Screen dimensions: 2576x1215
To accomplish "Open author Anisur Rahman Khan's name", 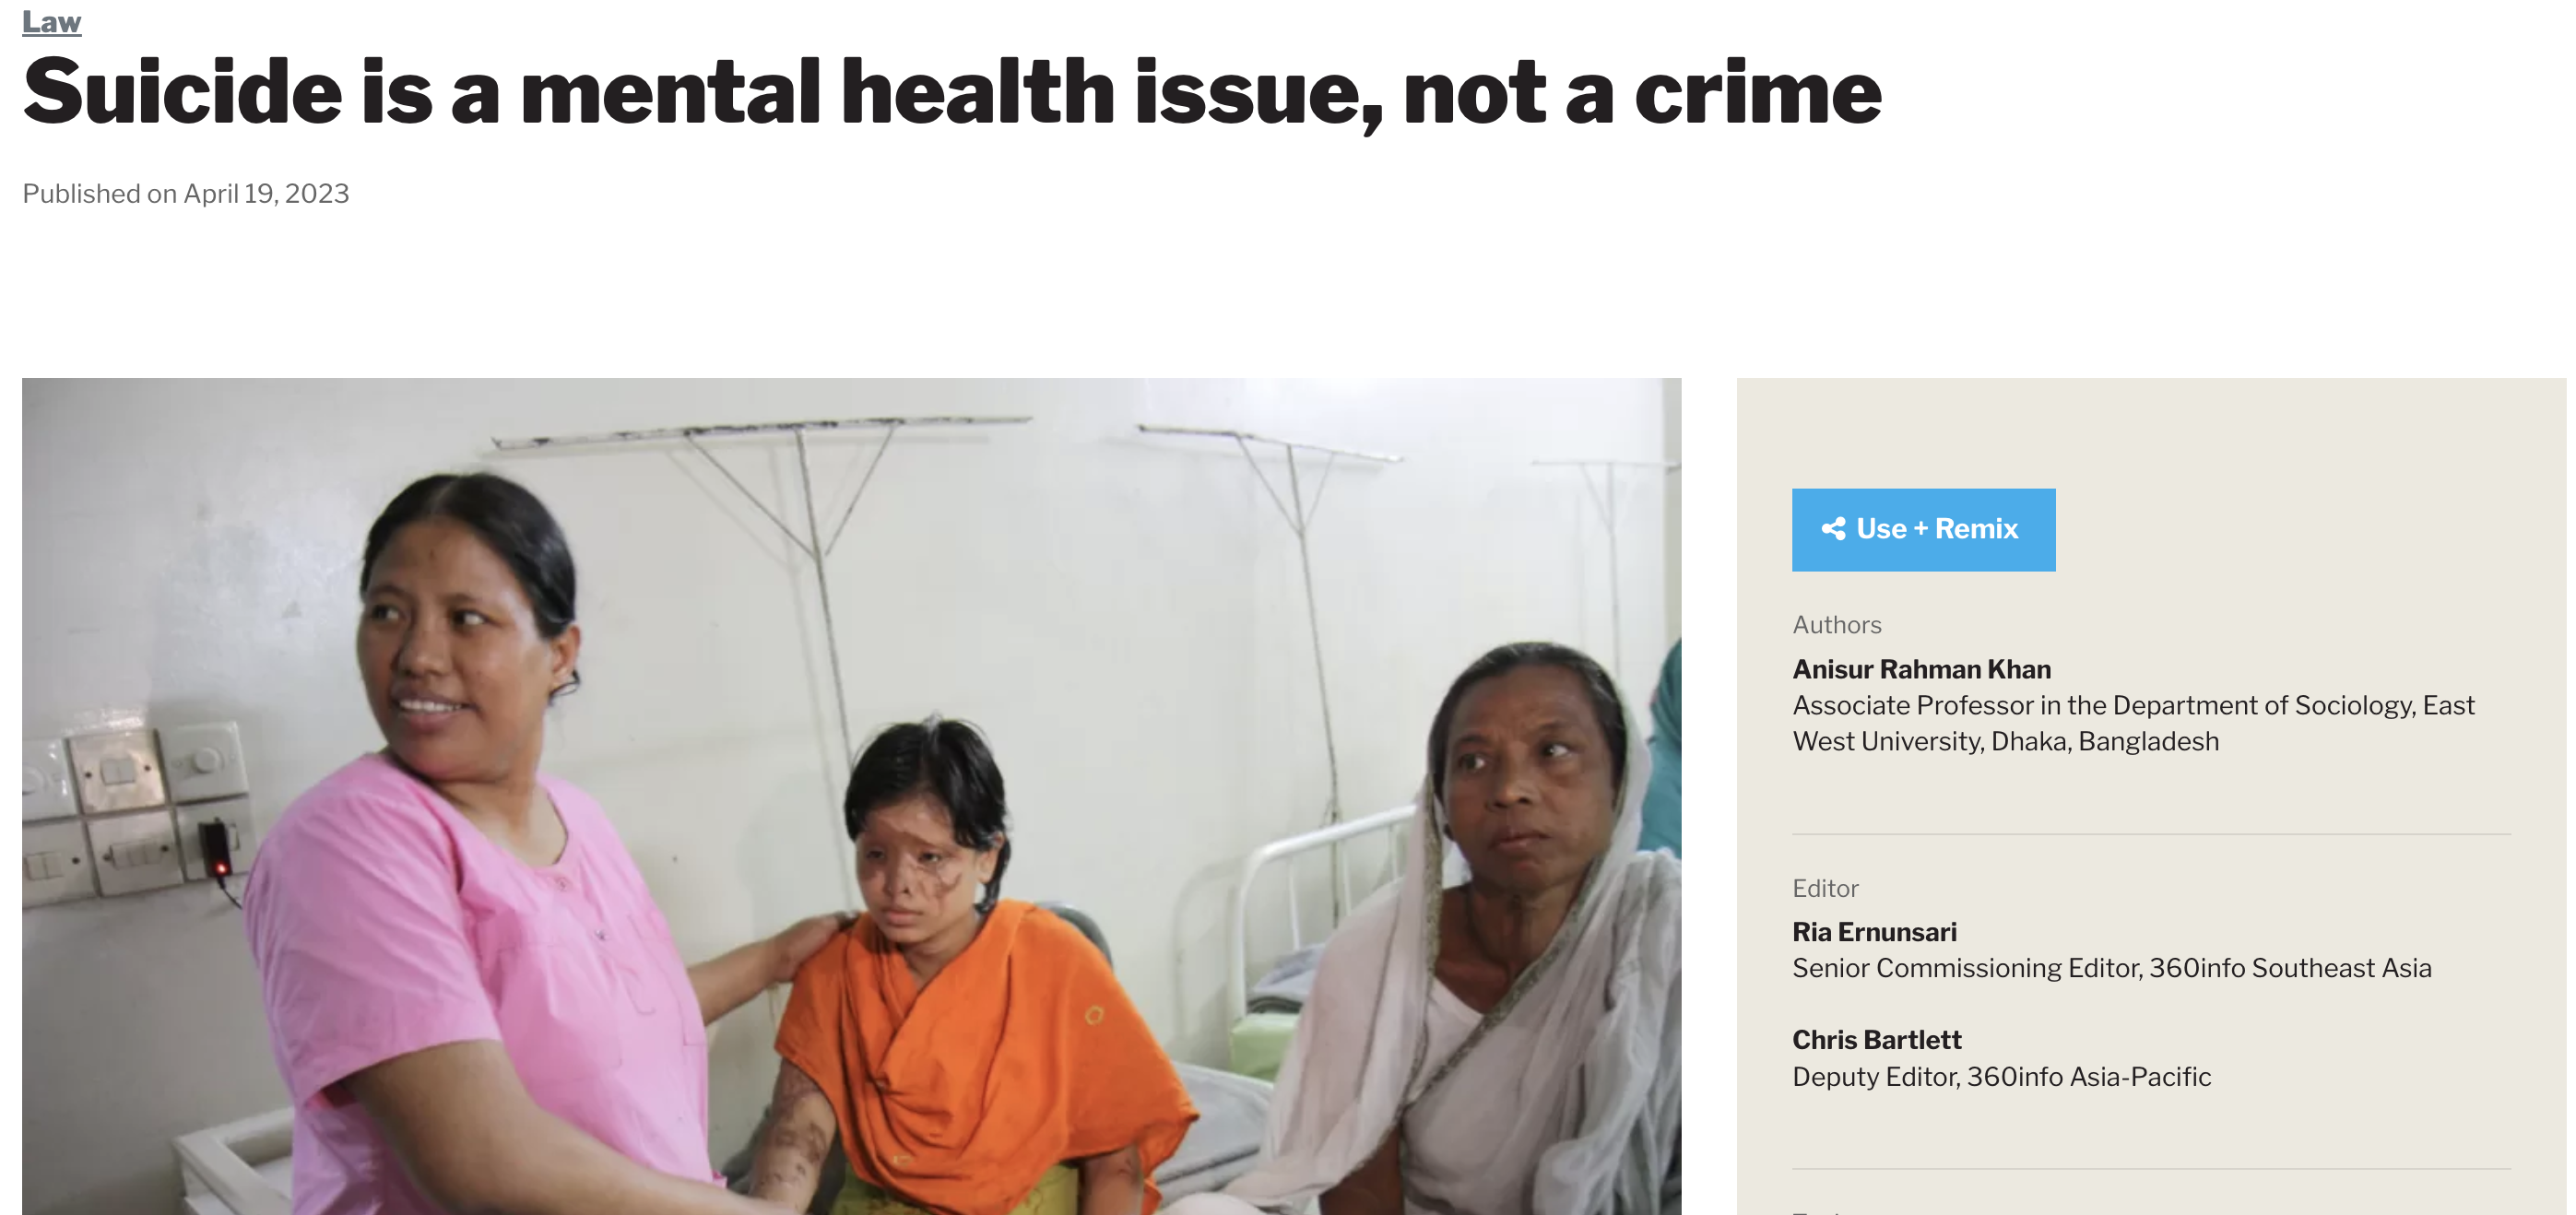I will 1921,669.
